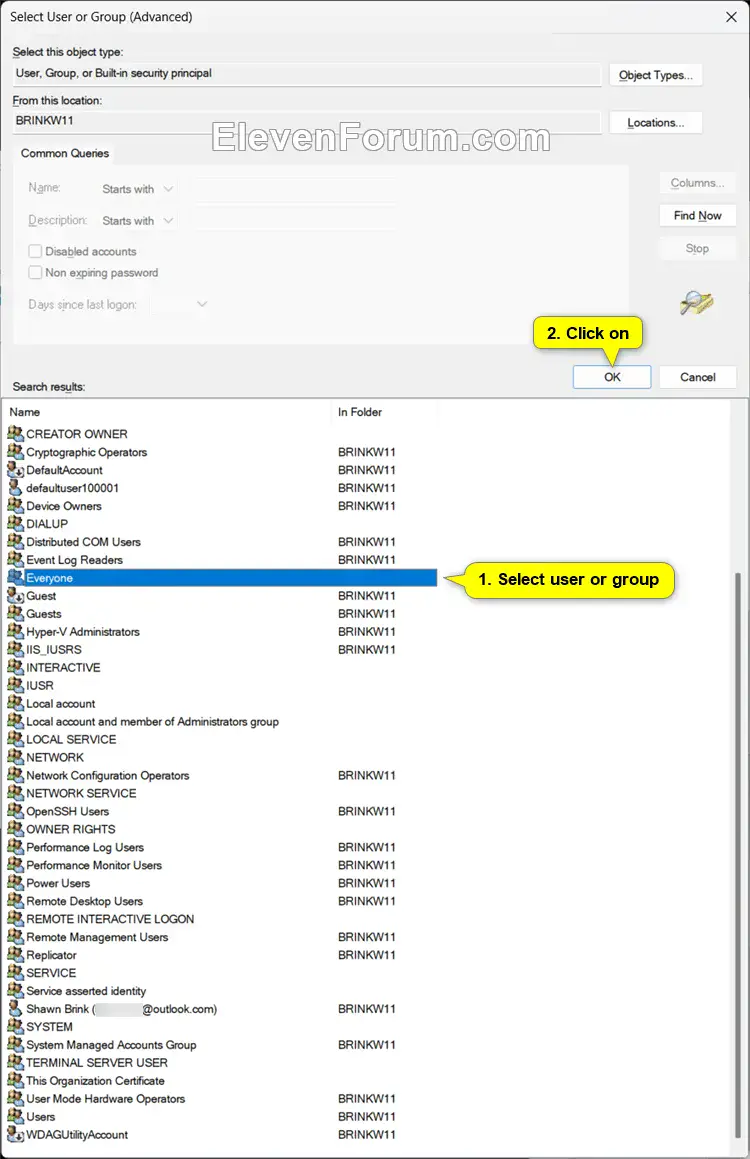This screenshot has height=1159, width=750.
Task: Select Local account and member of Administrators group
Action: [152, 721]
